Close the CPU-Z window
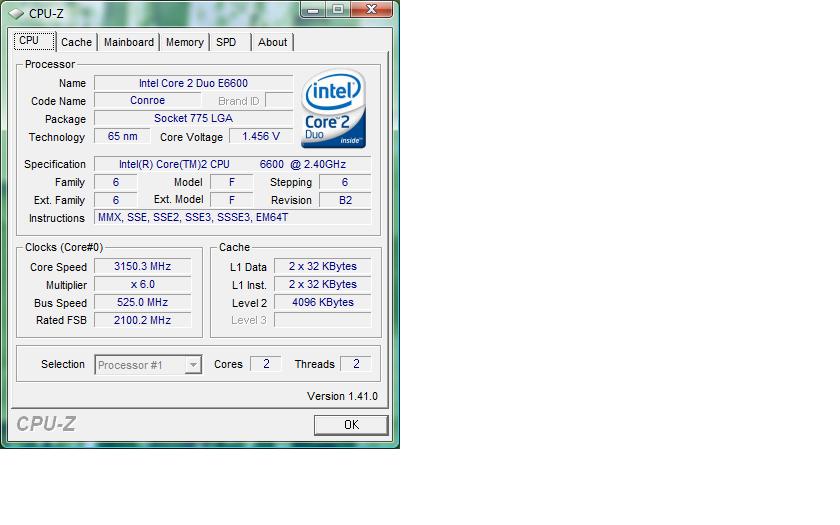The width and height of the screenshot is (840, 525). (x=371, y=9)
